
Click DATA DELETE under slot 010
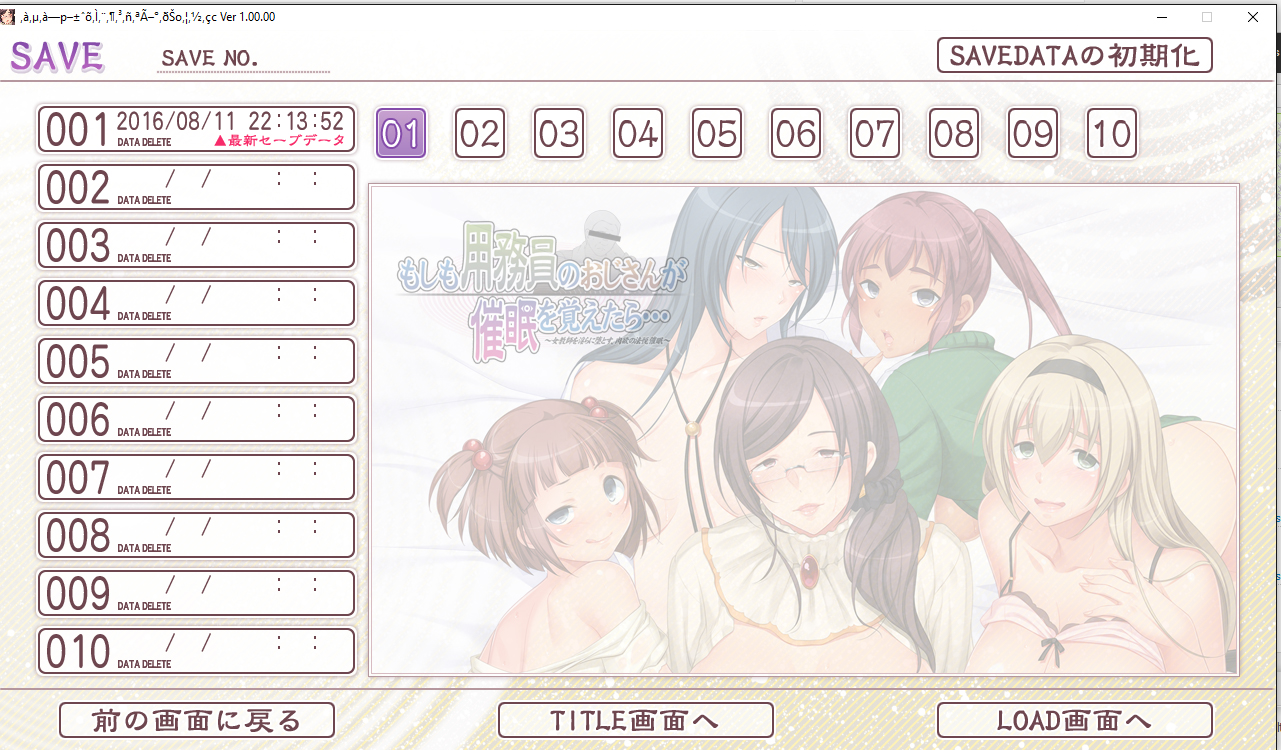144,664
